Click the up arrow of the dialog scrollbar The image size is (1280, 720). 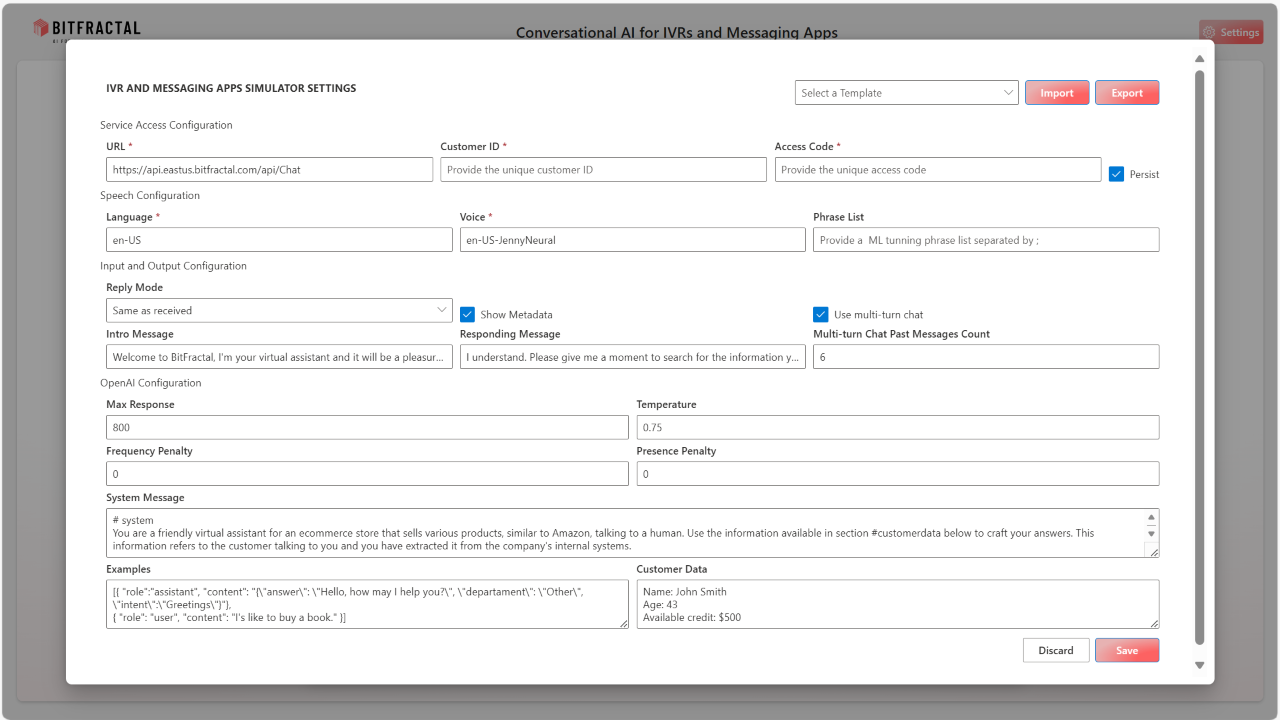1200,59
